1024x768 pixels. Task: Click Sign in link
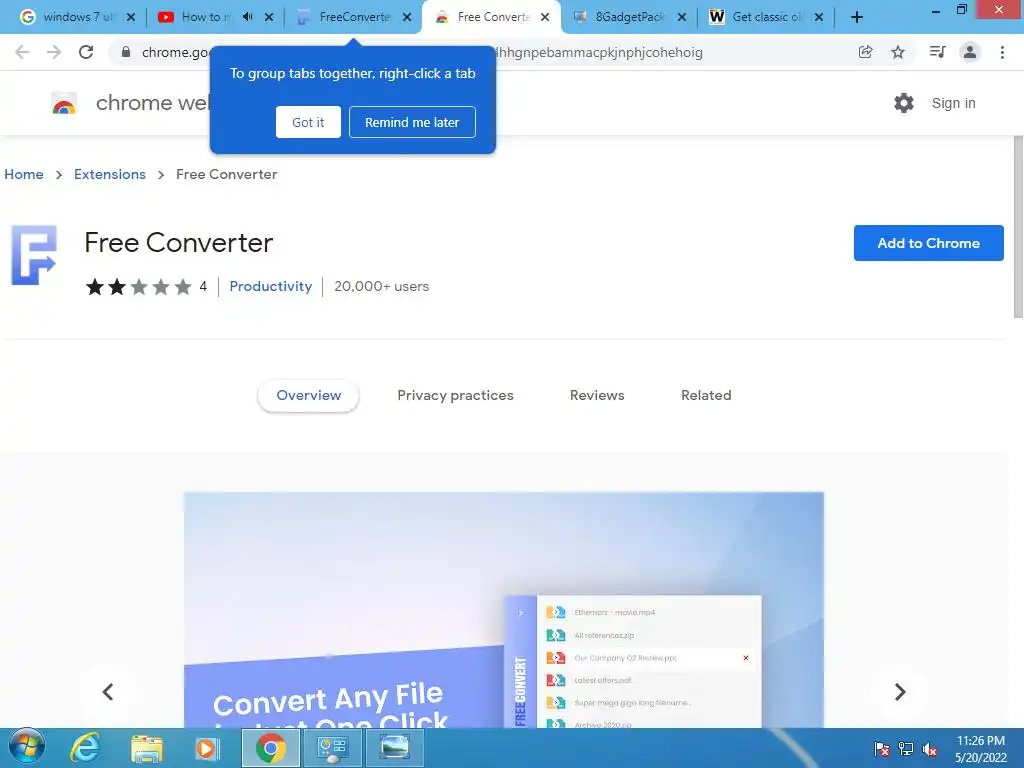[x=953, y=103]
